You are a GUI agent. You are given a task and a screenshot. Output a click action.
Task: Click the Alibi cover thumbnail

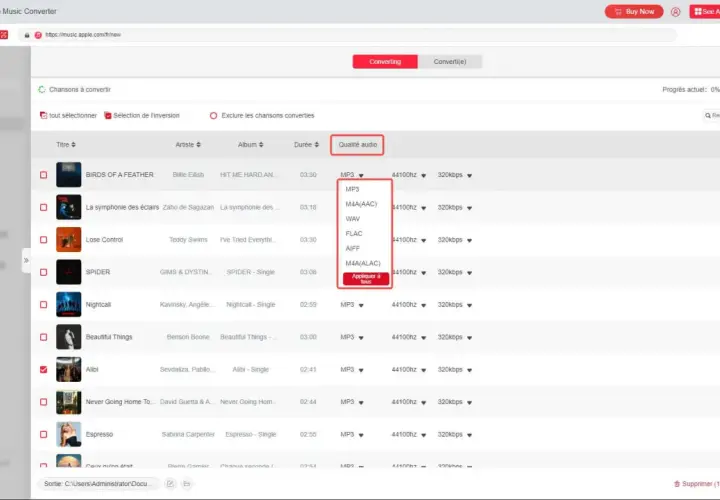[68, 370]
